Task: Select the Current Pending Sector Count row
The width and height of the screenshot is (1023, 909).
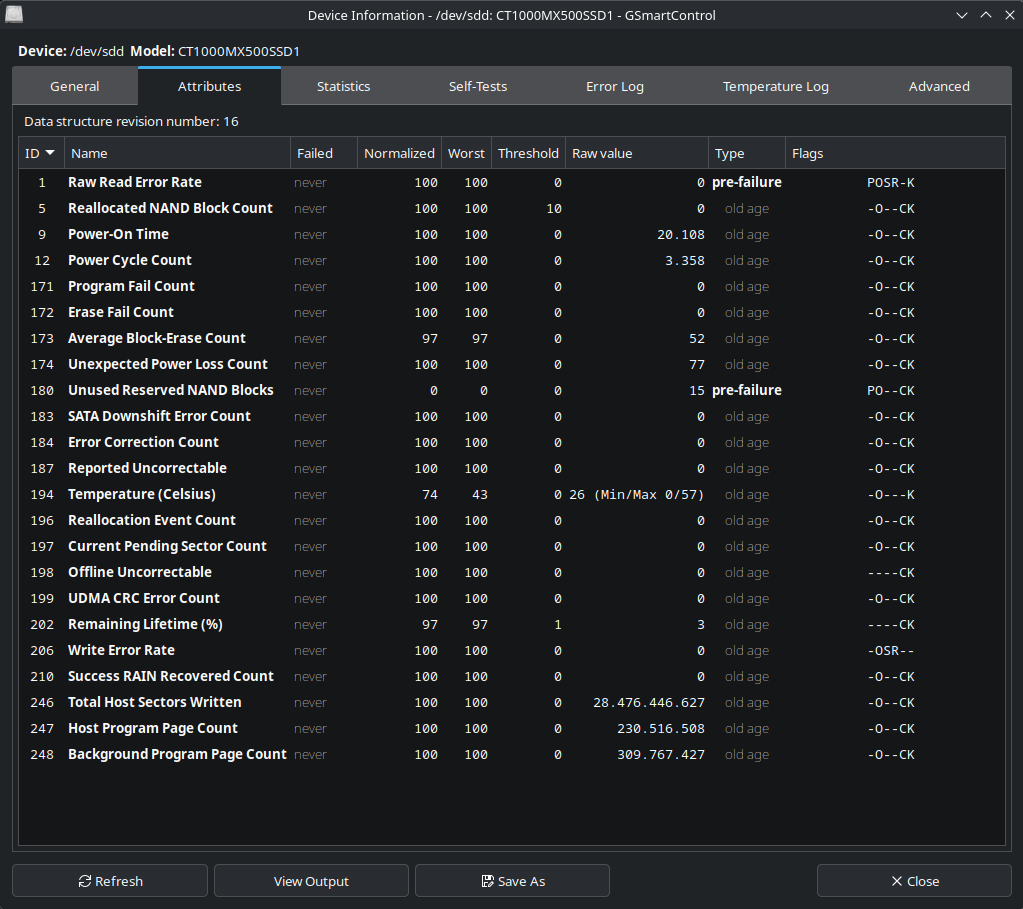Action: coord(512,546)
